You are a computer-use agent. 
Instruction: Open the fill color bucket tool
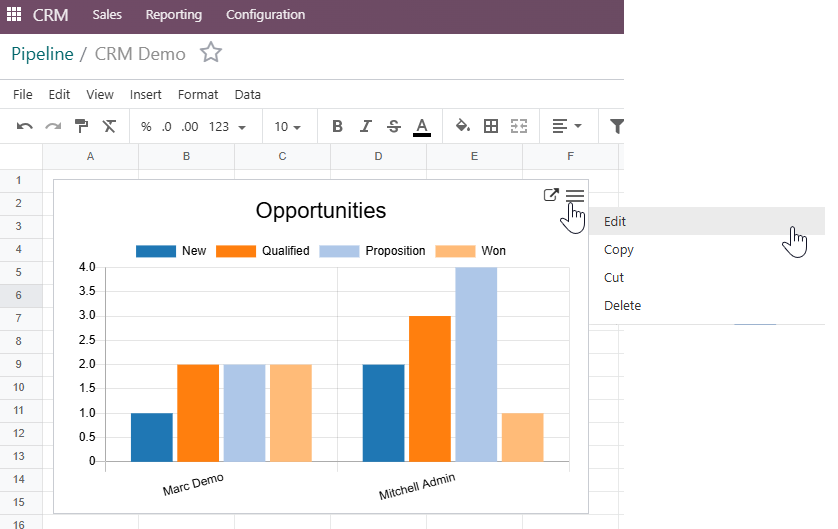[x=462, y=127]
